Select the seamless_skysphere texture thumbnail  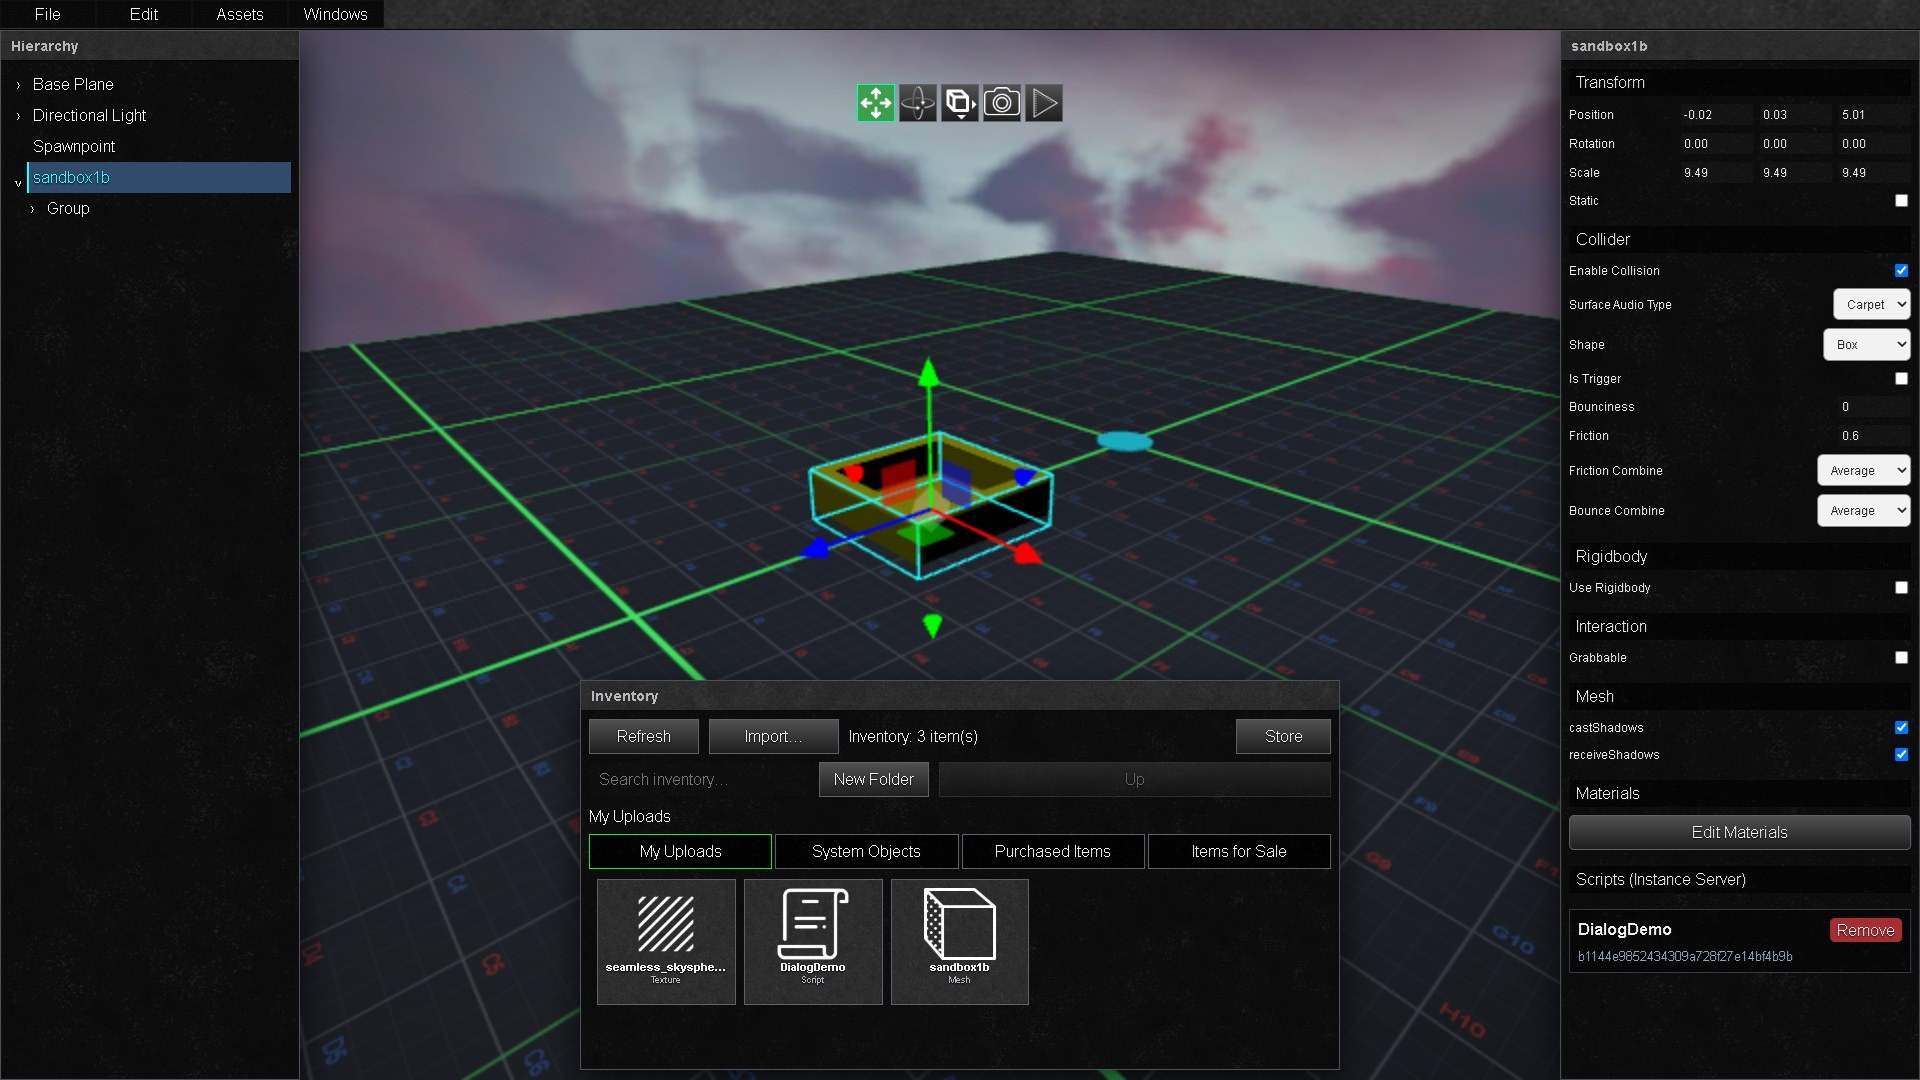point(666,941)
